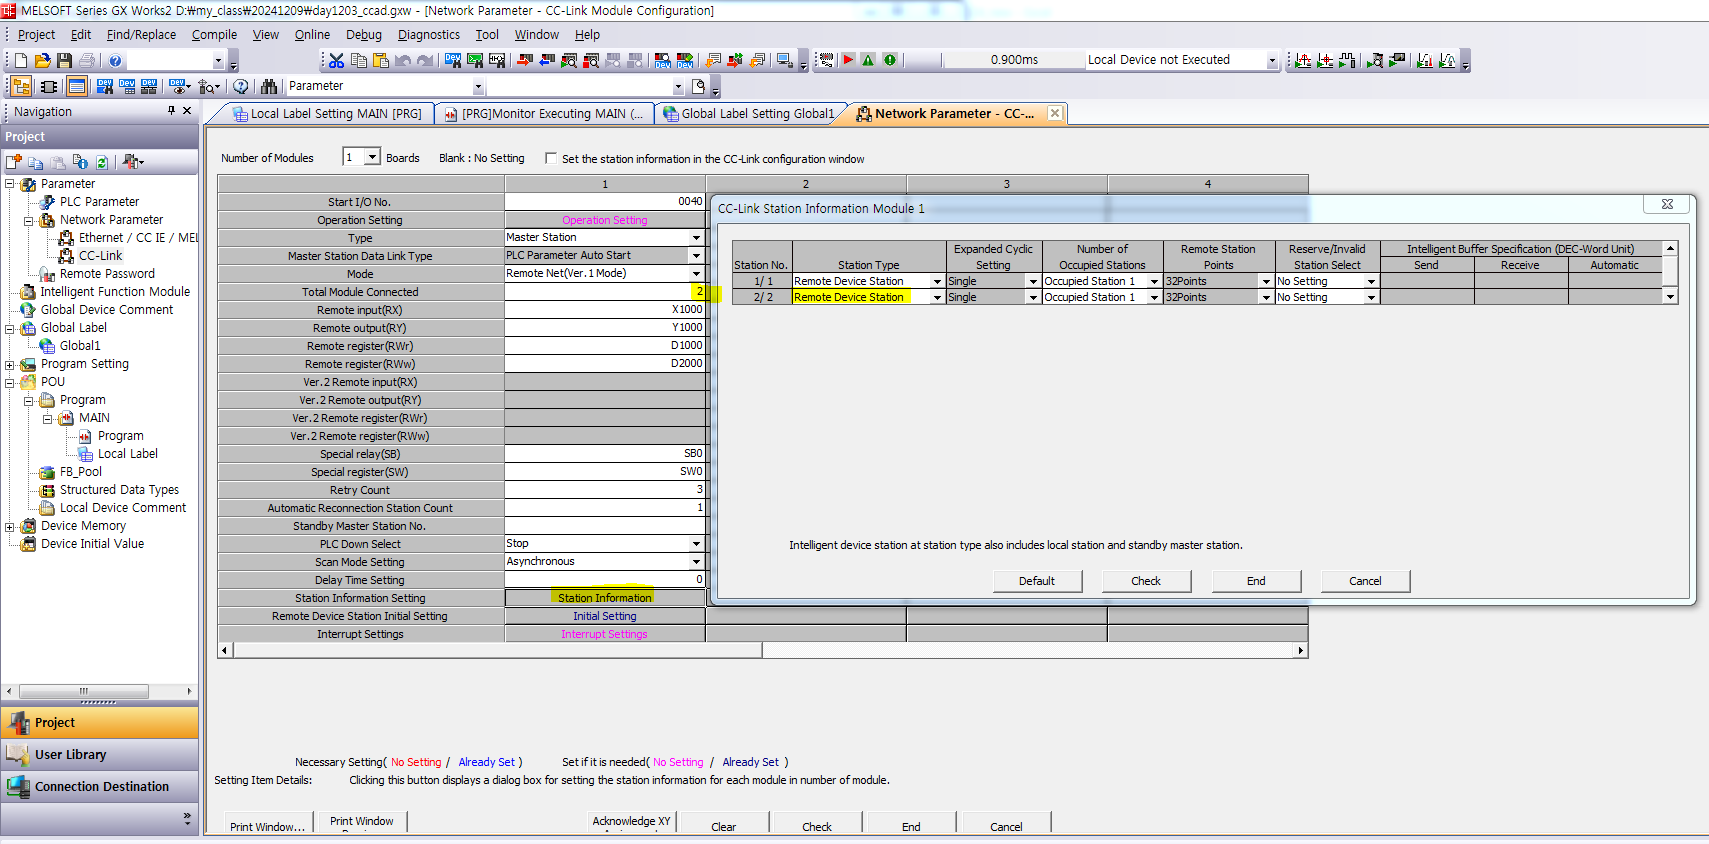This screenshot has width=1709, height=844.
Task: Click Cancel in CC-Link Station Information dialog
Action: [x=1365, y=581]
